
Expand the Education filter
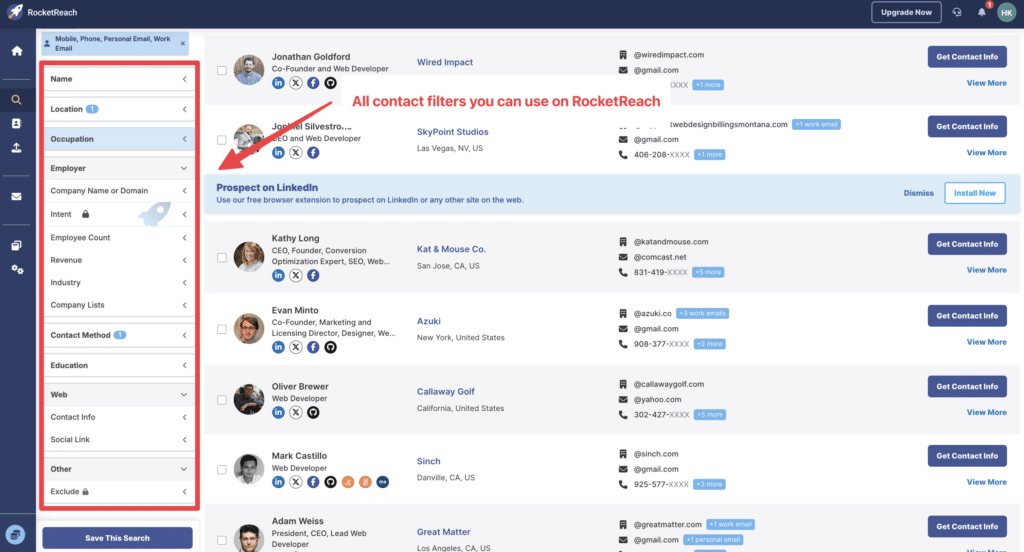click(x=119, y=365)
